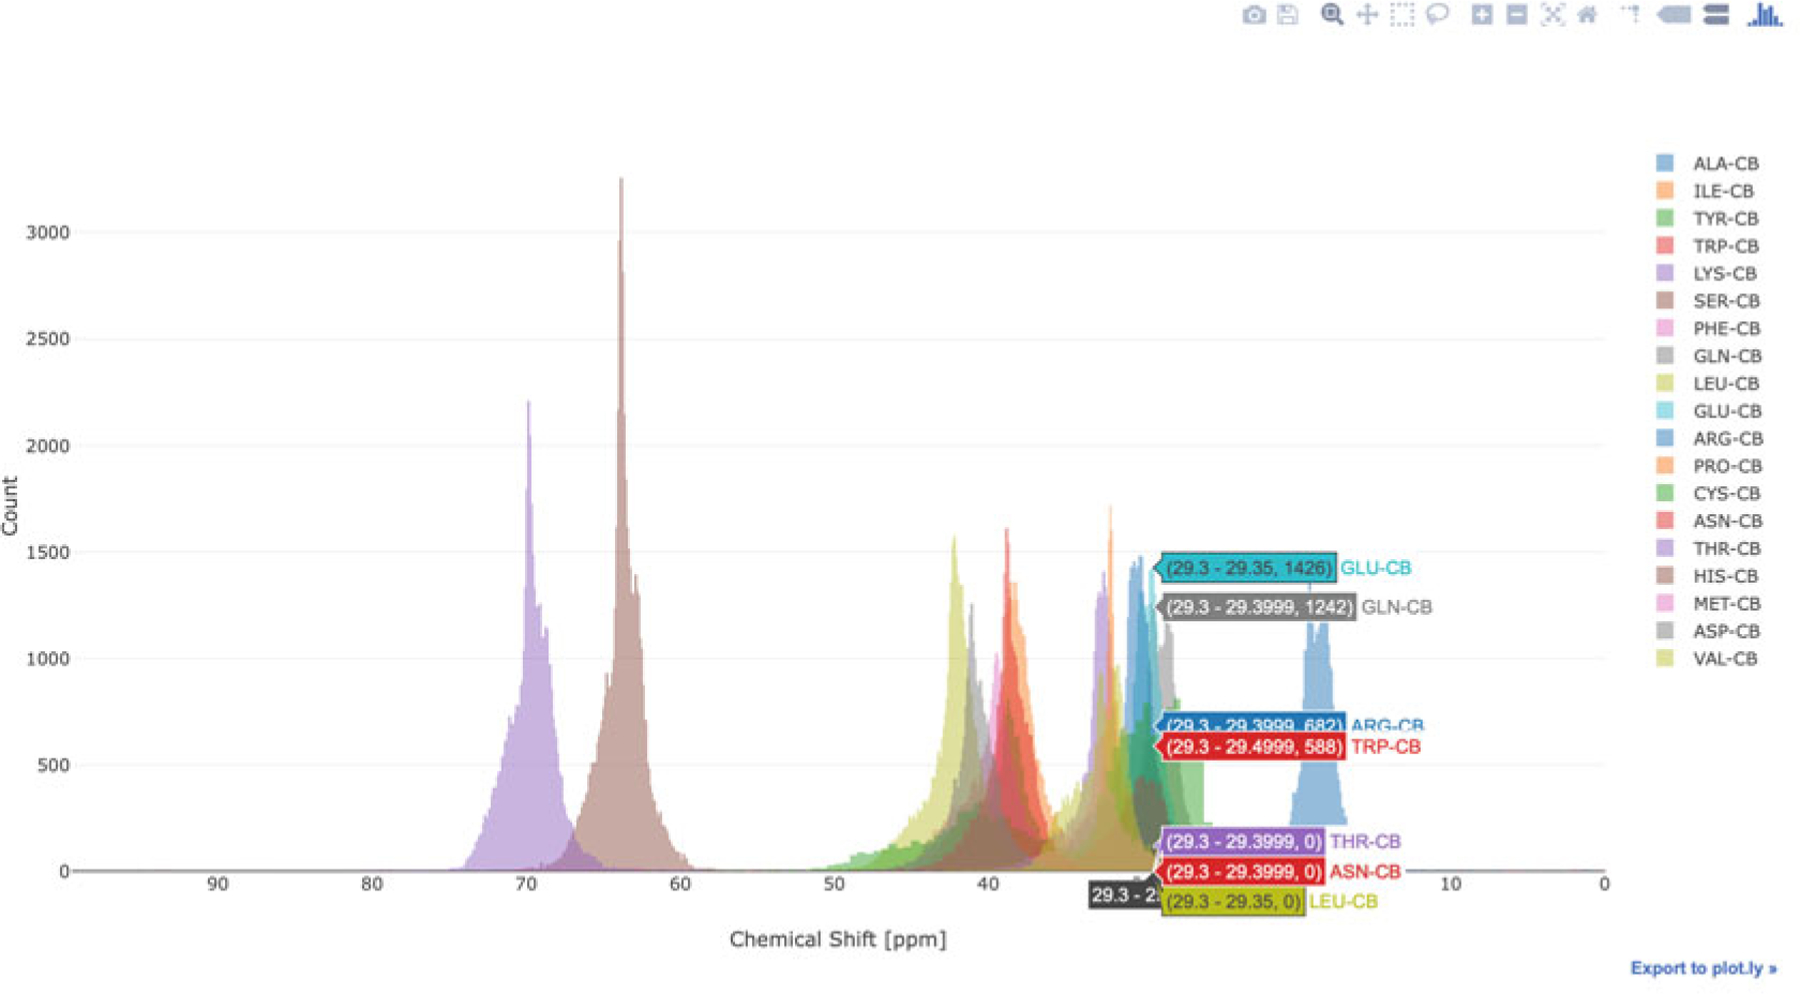
Task: Toggle spike lines icon
Action: click(1631, 15)
